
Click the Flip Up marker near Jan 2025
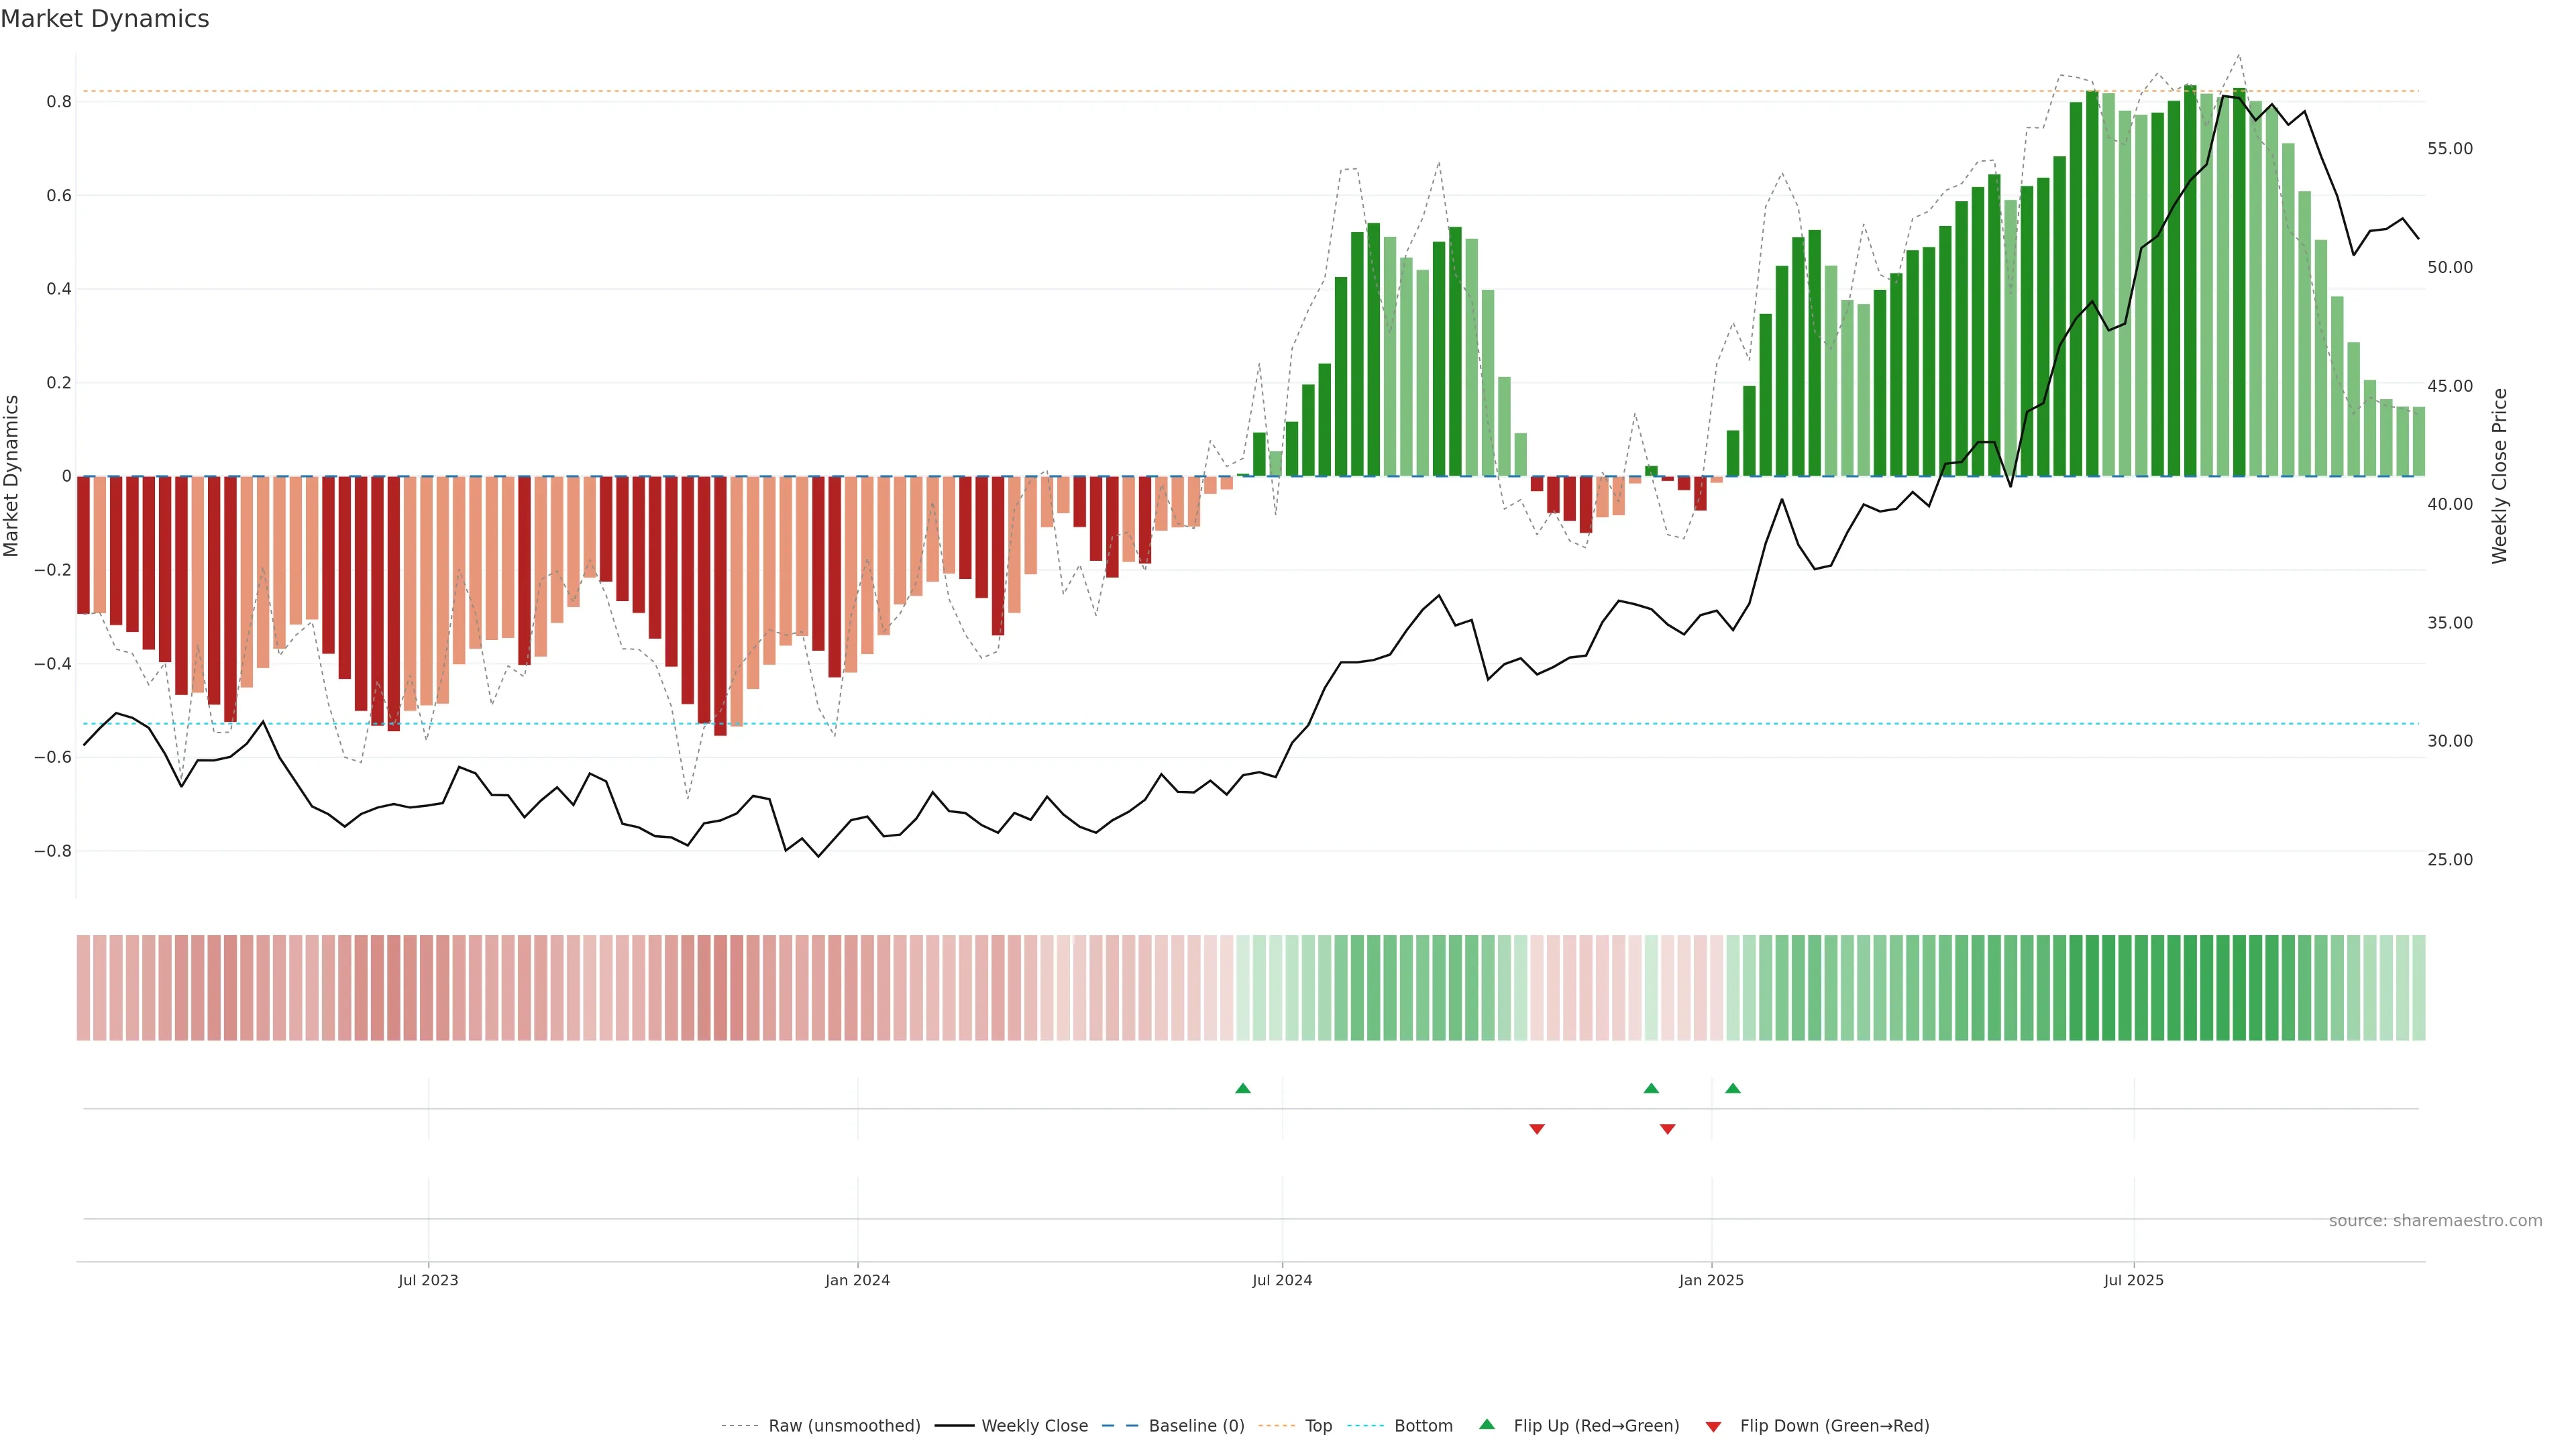tap(1733, 1088)
